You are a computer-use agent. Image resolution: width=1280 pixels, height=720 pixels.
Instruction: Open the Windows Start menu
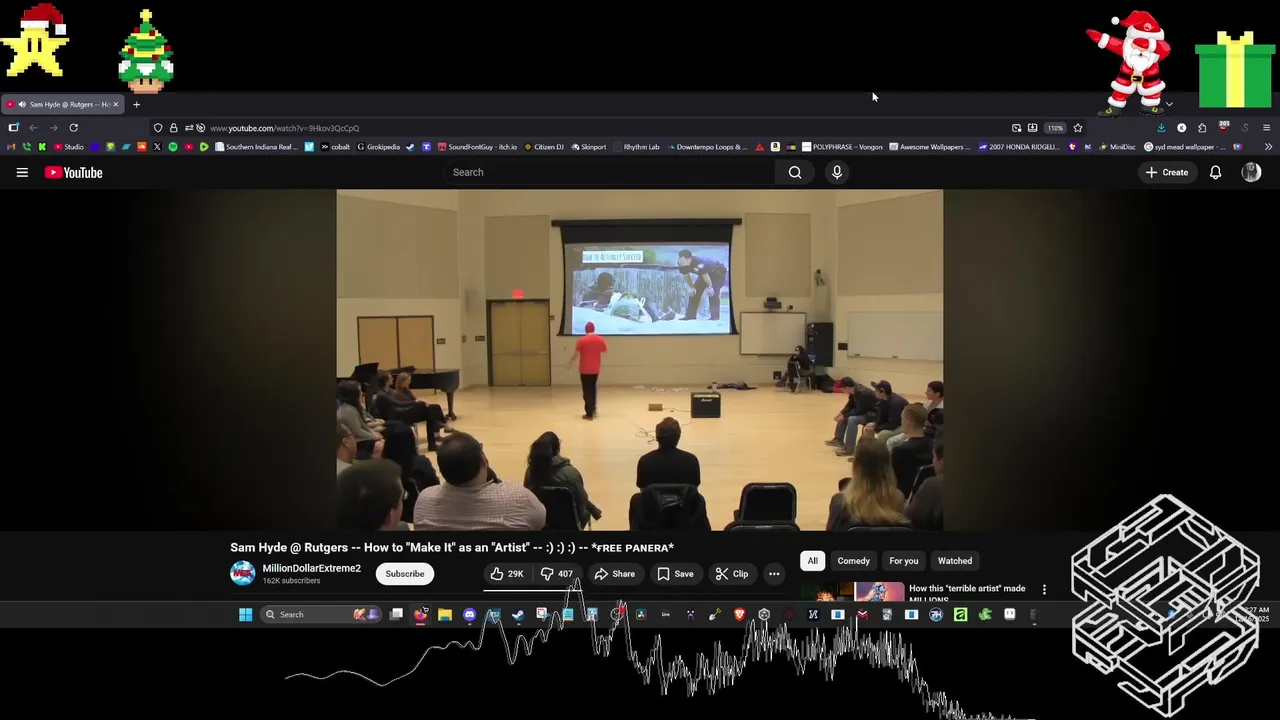click(245, 614)
